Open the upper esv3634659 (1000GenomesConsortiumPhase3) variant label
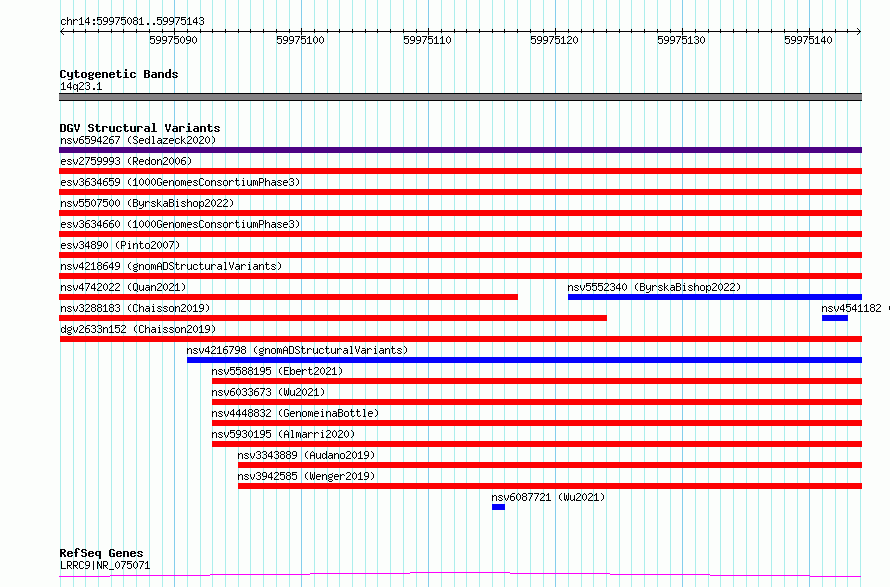The image size is (890, 587). pos(180,182)
